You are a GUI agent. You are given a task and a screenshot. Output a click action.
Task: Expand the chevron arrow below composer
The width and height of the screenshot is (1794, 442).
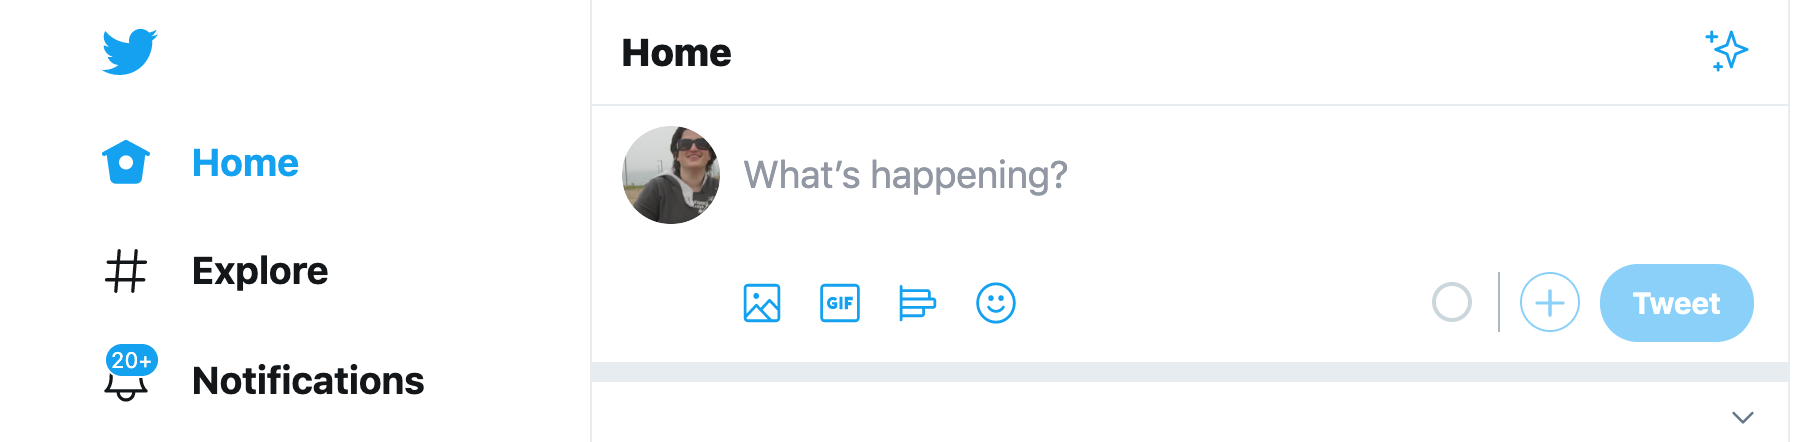1743,418
